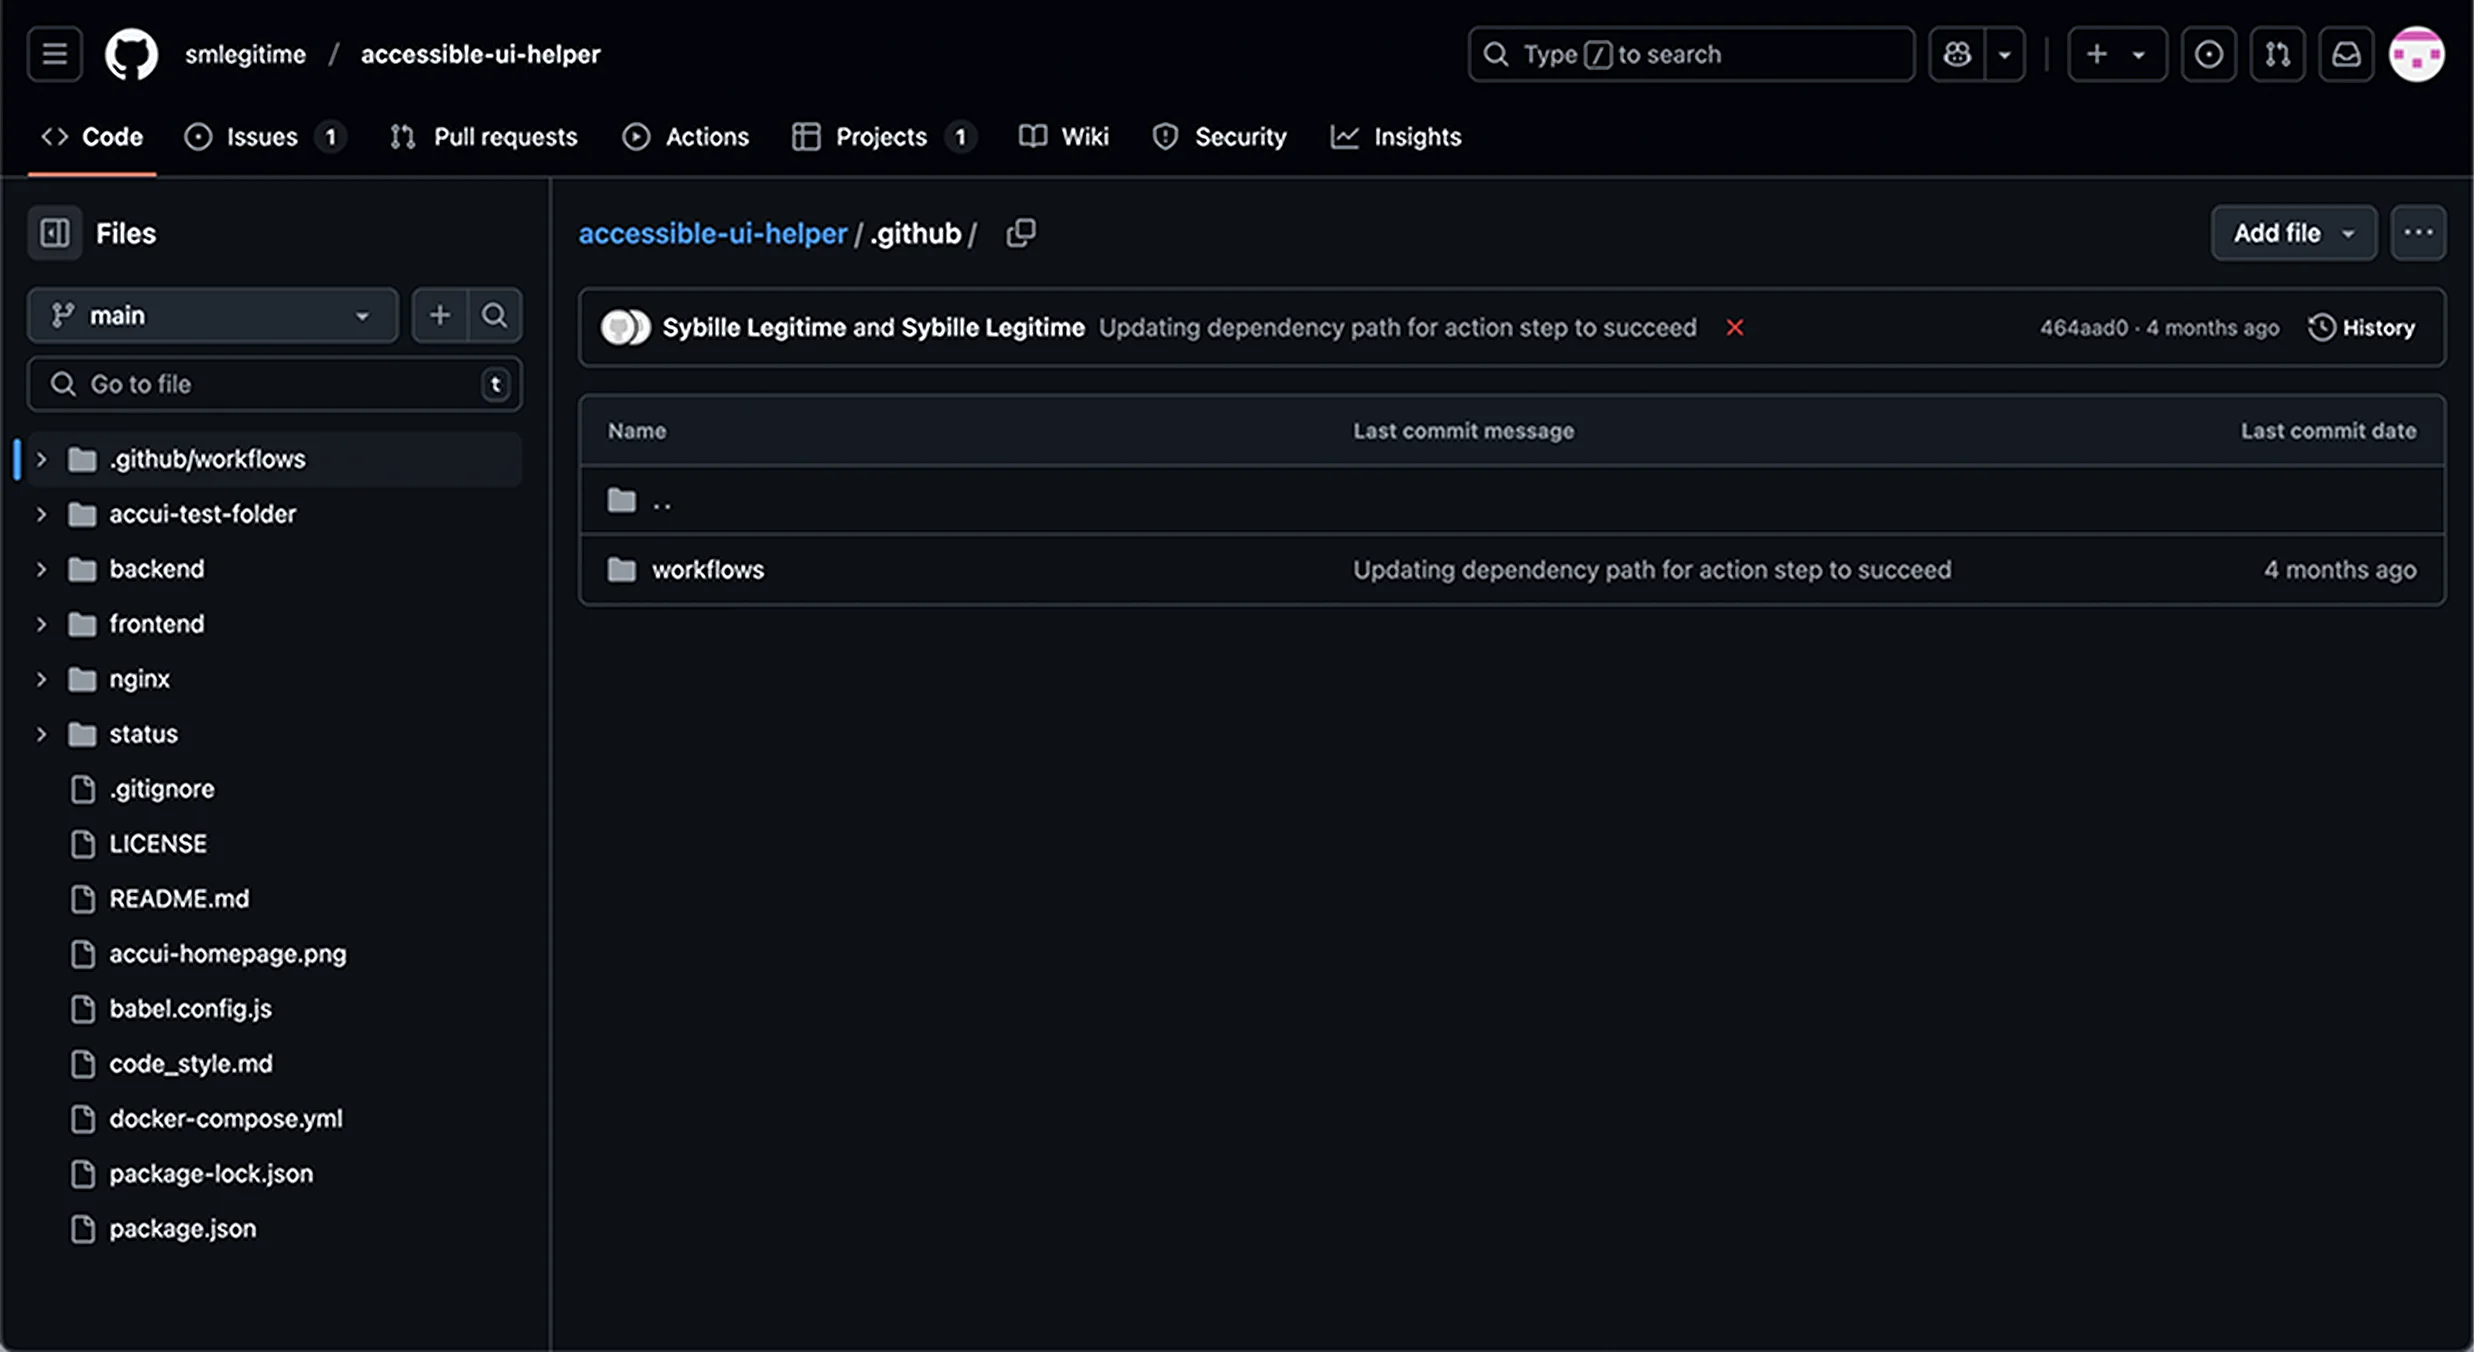This screenshot has width=2474, height=1352.
Task: Open the workflows folder in the list
Action: [708, 570]
